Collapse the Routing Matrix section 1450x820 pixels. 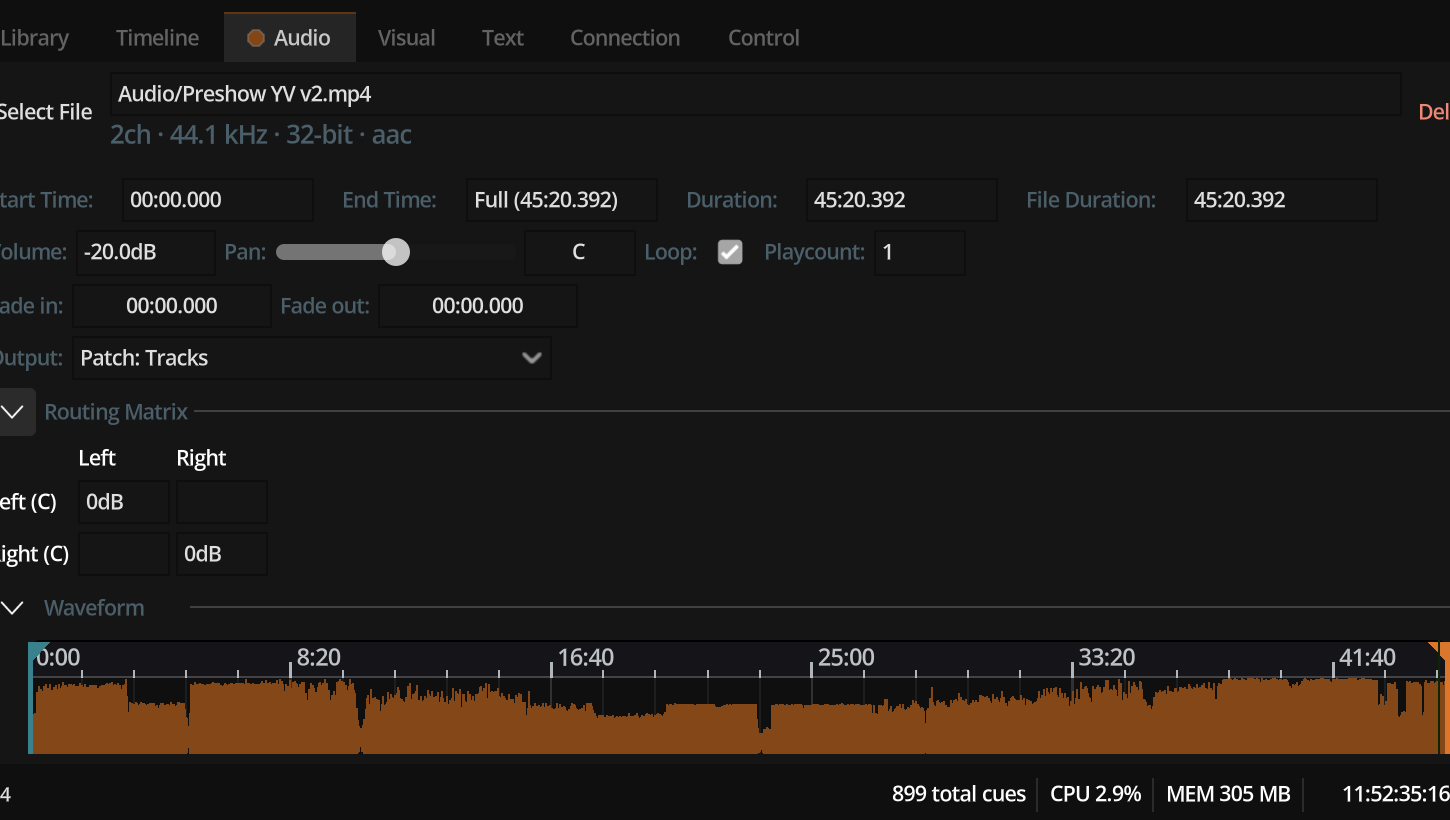[13, 412]
